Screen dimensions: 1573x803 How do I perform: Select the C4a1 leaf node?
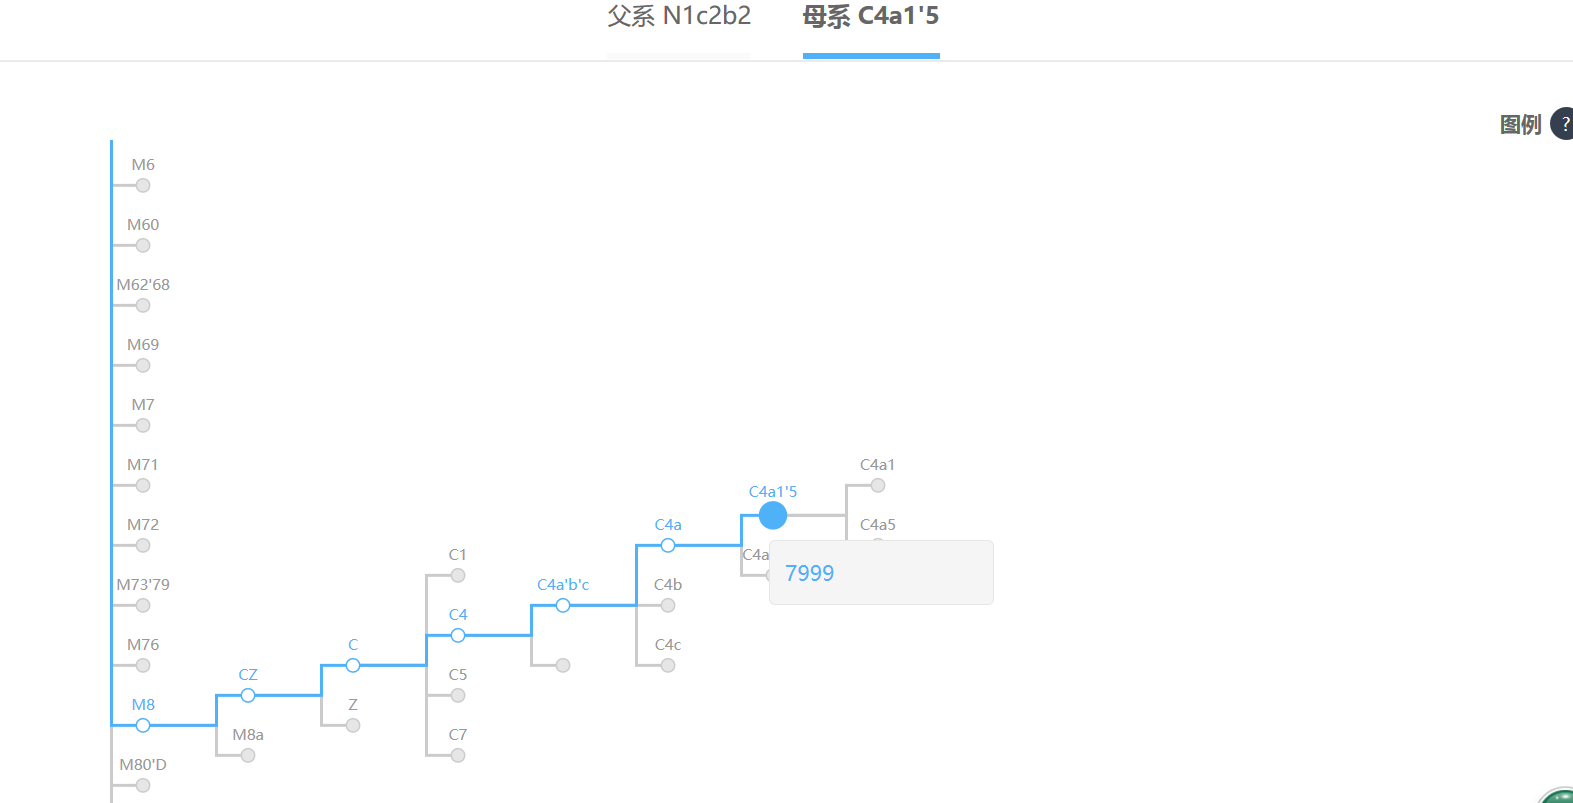pos(878,485)
